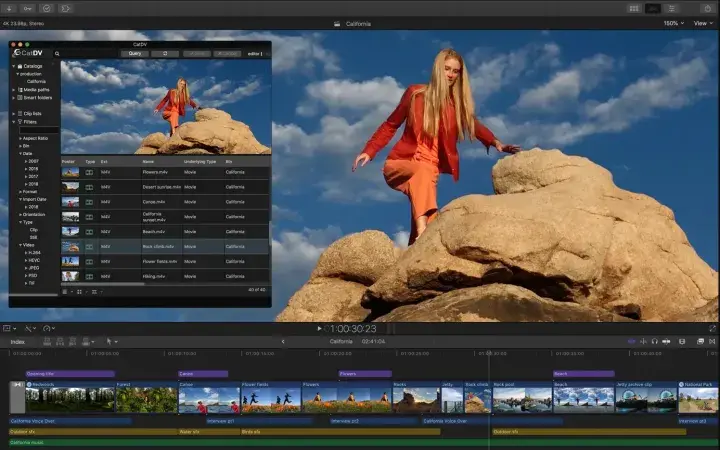
Task: Click the headphones audio icon above timeline
Action: (x=654, y=341)
